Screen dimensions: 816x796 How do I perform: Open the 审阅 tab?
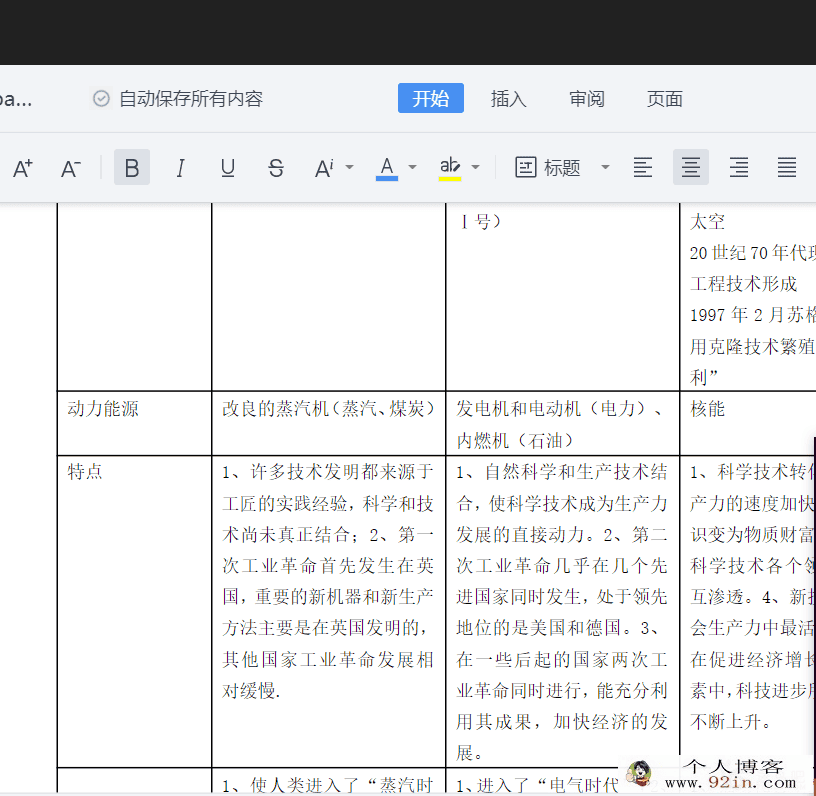(586, 98)
